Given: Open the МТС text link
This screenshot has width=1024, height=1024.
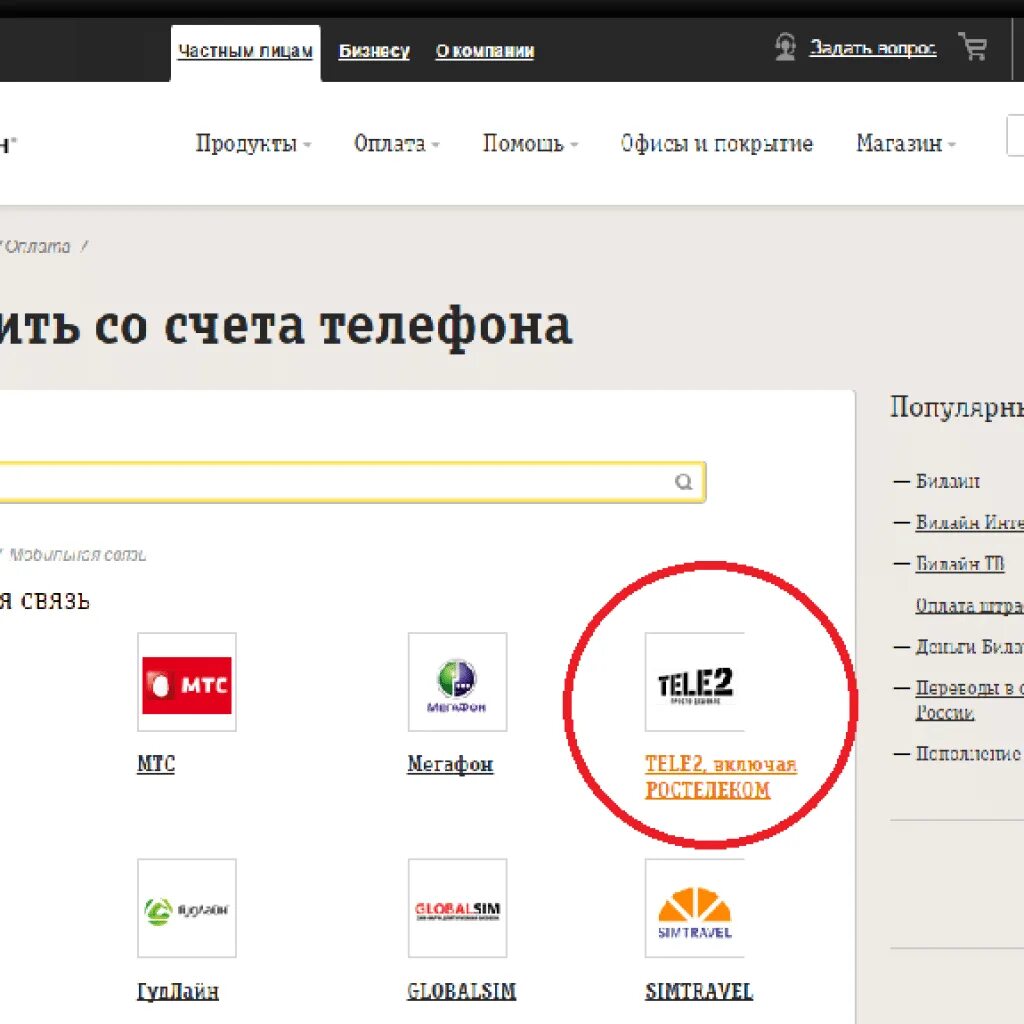Looking at the screenshot, I should click(x=156, y=763).
